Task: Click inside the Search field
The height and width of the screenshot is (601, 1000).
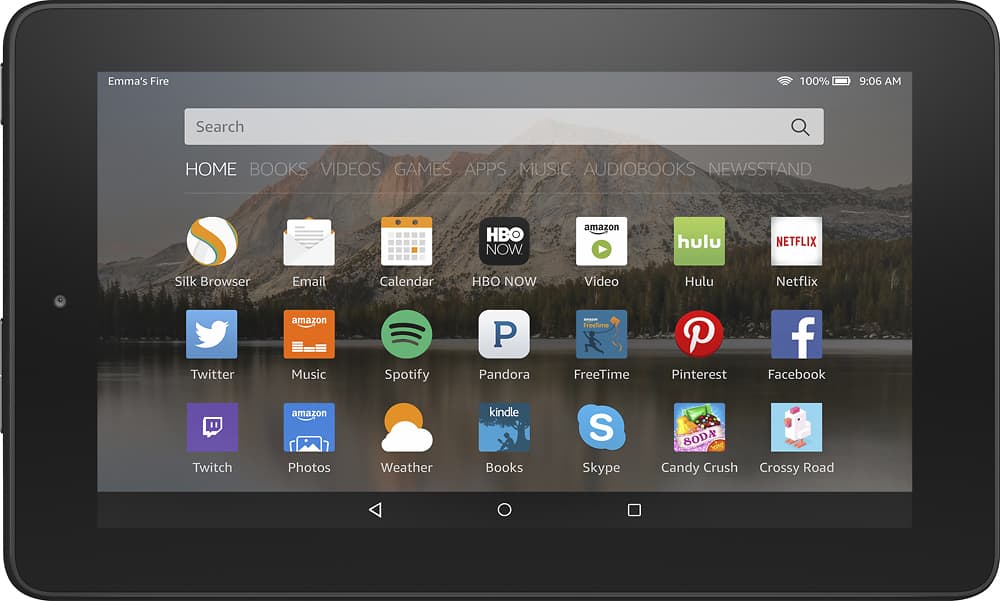Action: (504, 126)
